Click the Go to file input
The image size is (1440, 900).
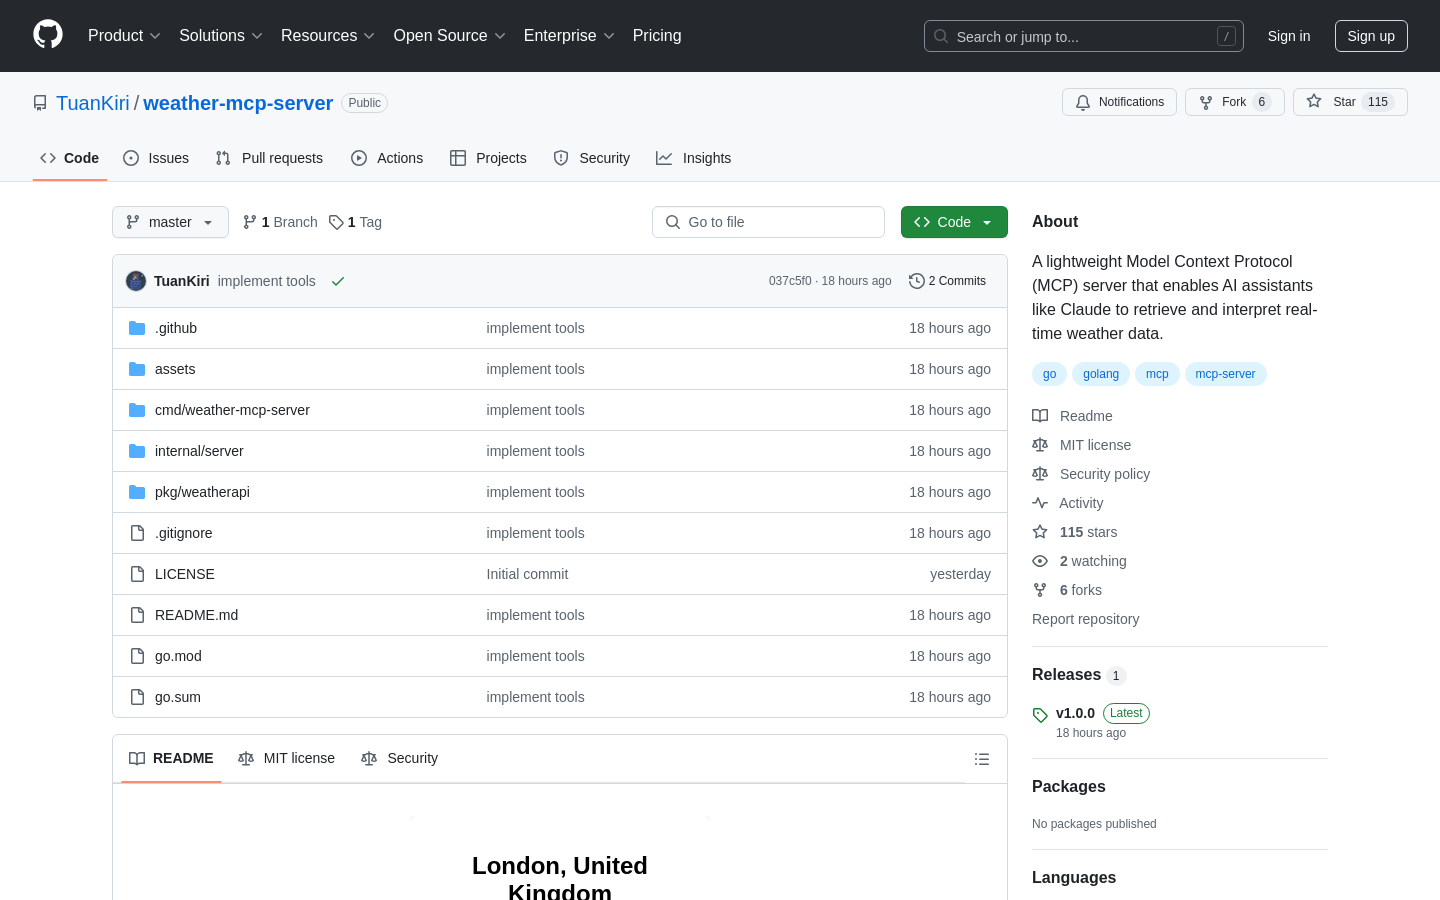pyautogui.click(x=768, y=222)
